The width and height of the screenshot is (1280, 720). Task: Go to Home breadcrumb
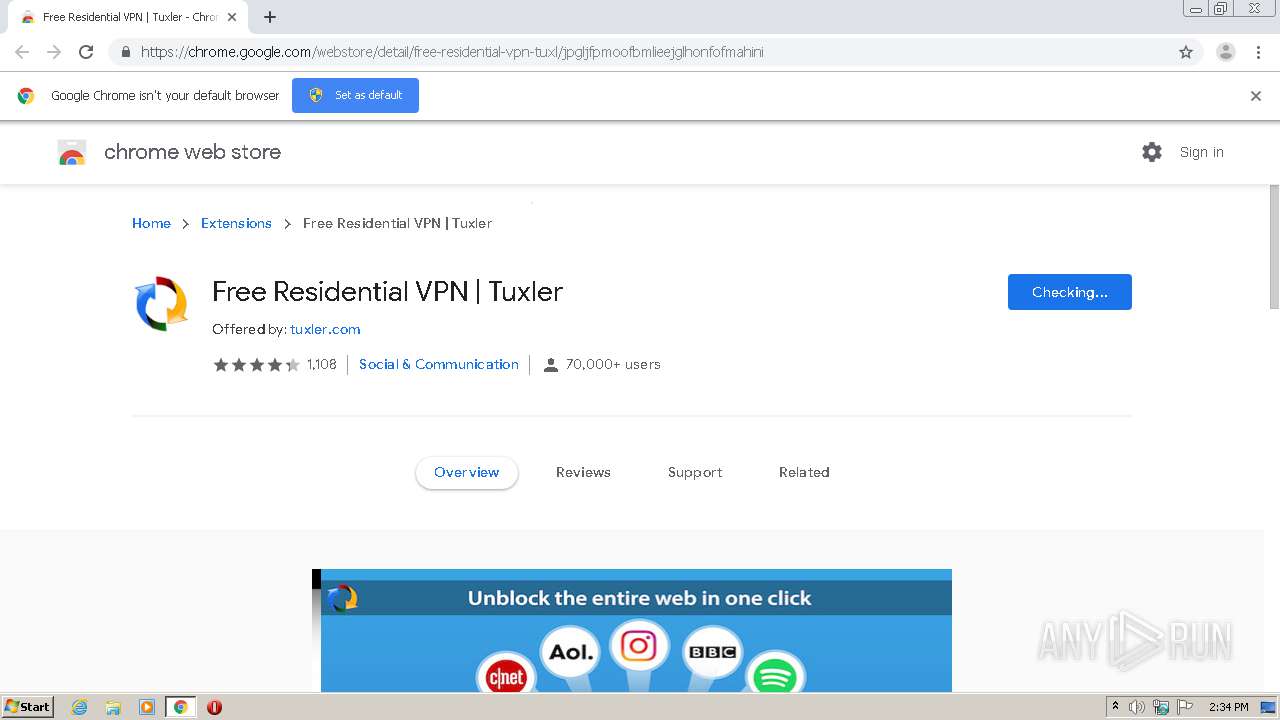151,223
